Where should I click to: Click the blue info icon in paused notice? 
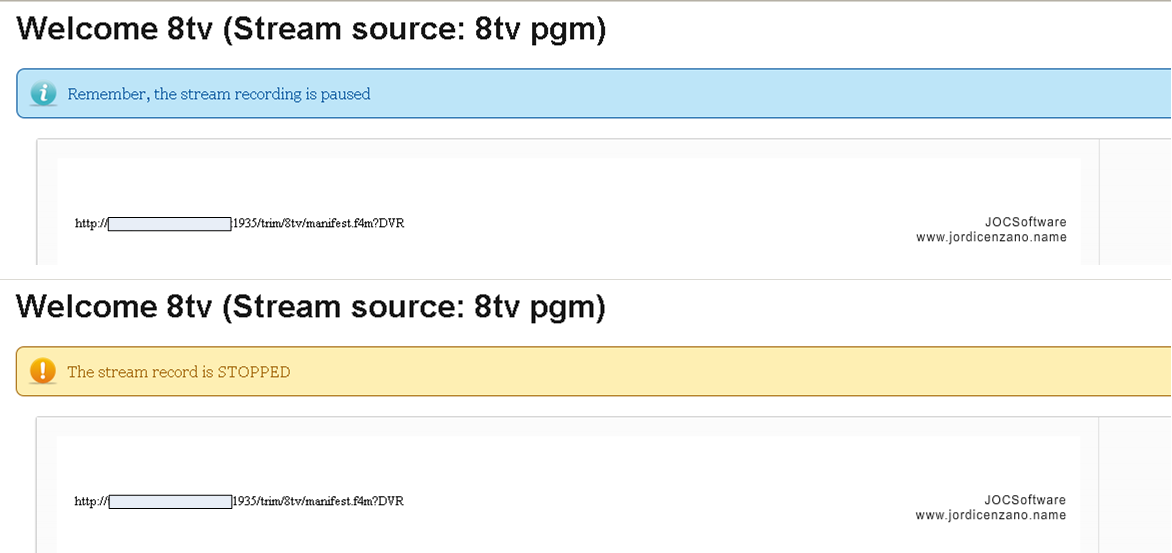(43, 94)
